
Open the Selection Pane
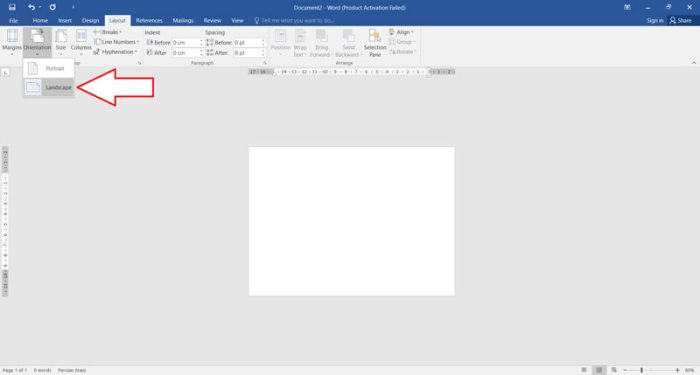(375, 43)
